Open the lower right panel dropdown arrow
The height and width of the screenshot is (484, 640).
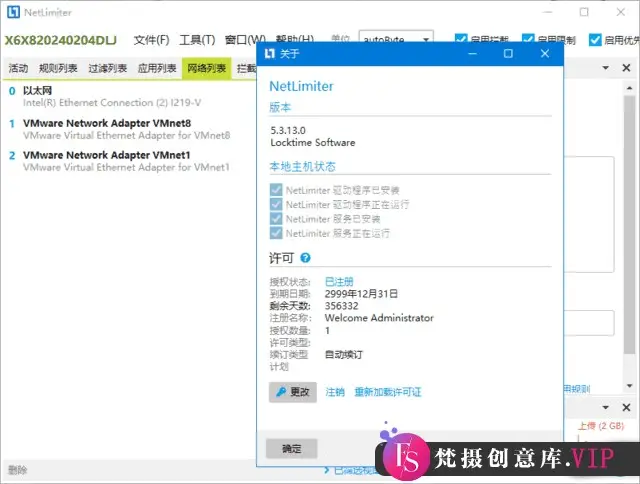coord(606,407)
